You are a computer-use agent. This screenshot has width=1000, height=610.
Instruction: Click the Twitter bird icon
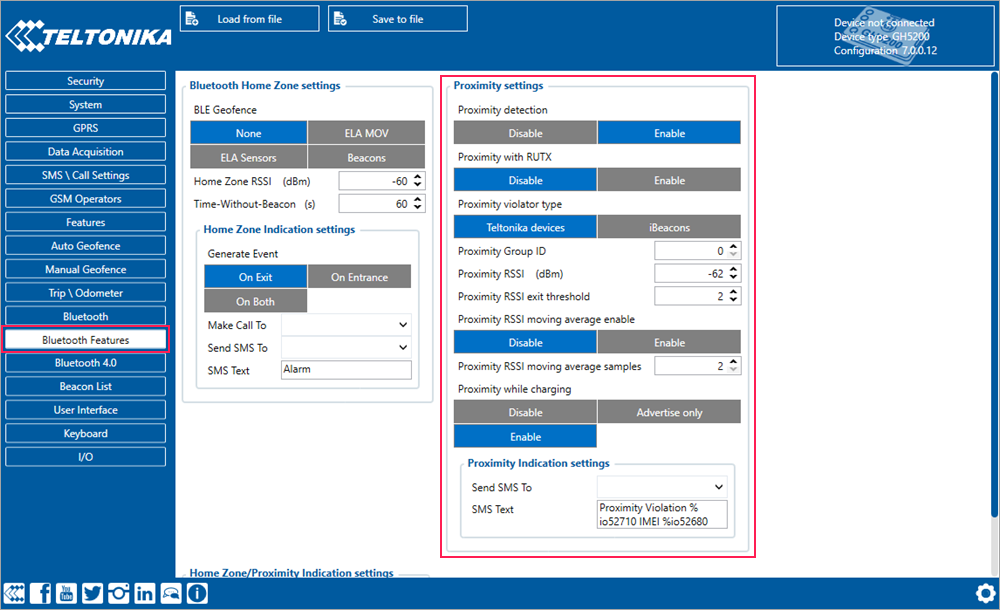point(93,593)
